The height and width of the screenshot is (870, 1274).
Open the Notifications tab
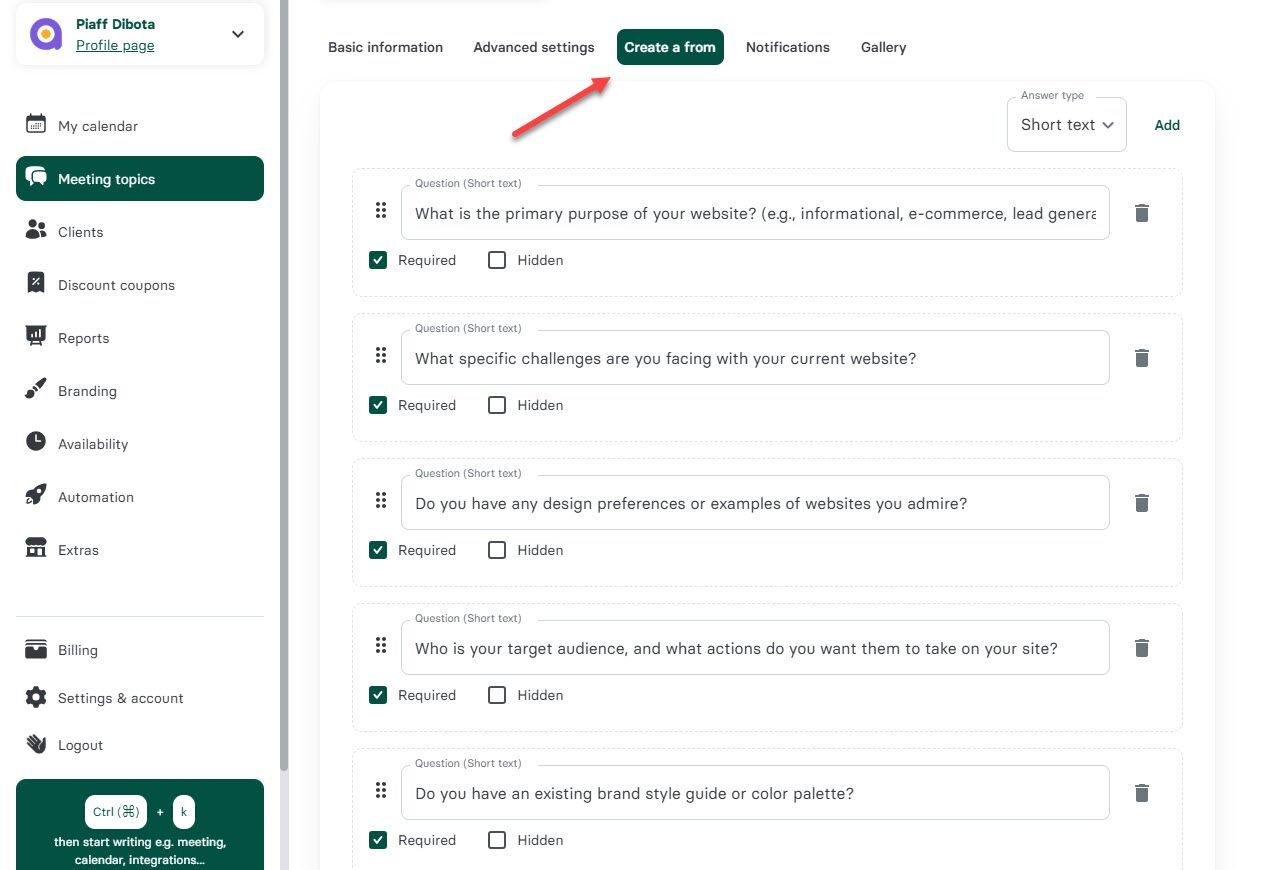point(787,47)
